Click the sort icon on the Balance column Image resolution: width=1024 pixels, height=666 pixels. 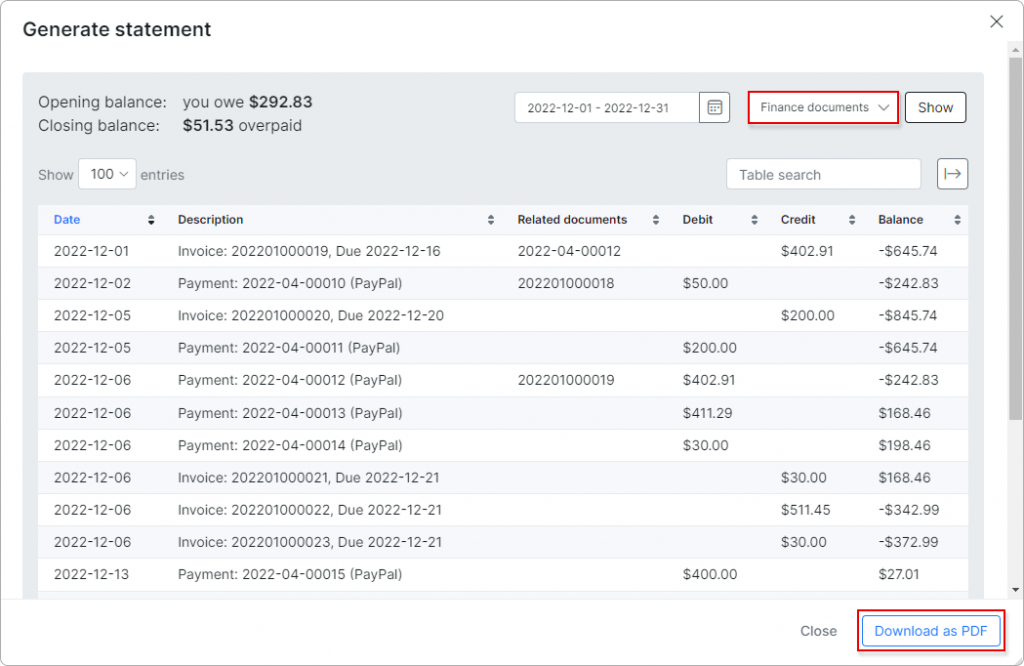tap(956, 219)
